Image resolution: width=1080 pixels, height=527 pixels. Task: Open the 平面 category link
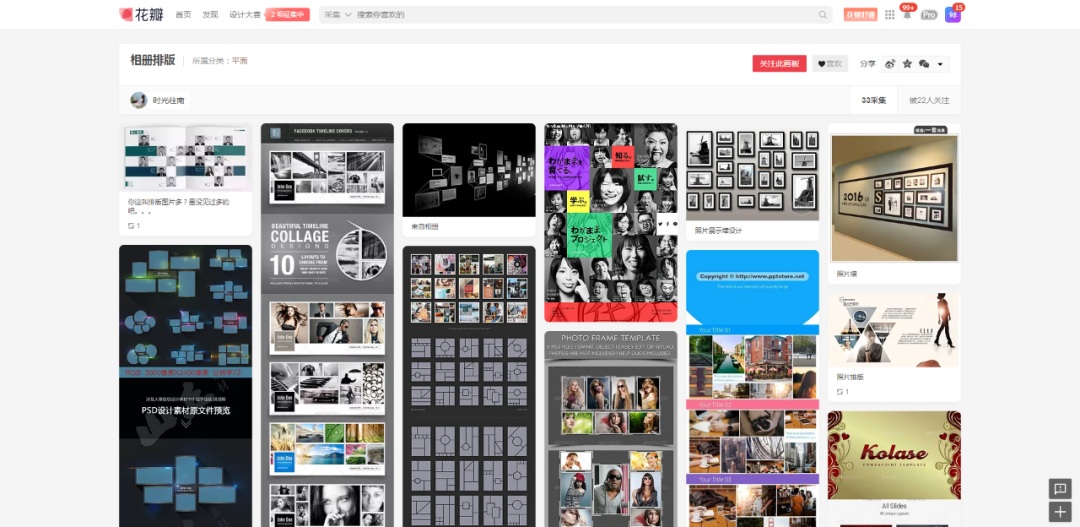coord(240,61)
